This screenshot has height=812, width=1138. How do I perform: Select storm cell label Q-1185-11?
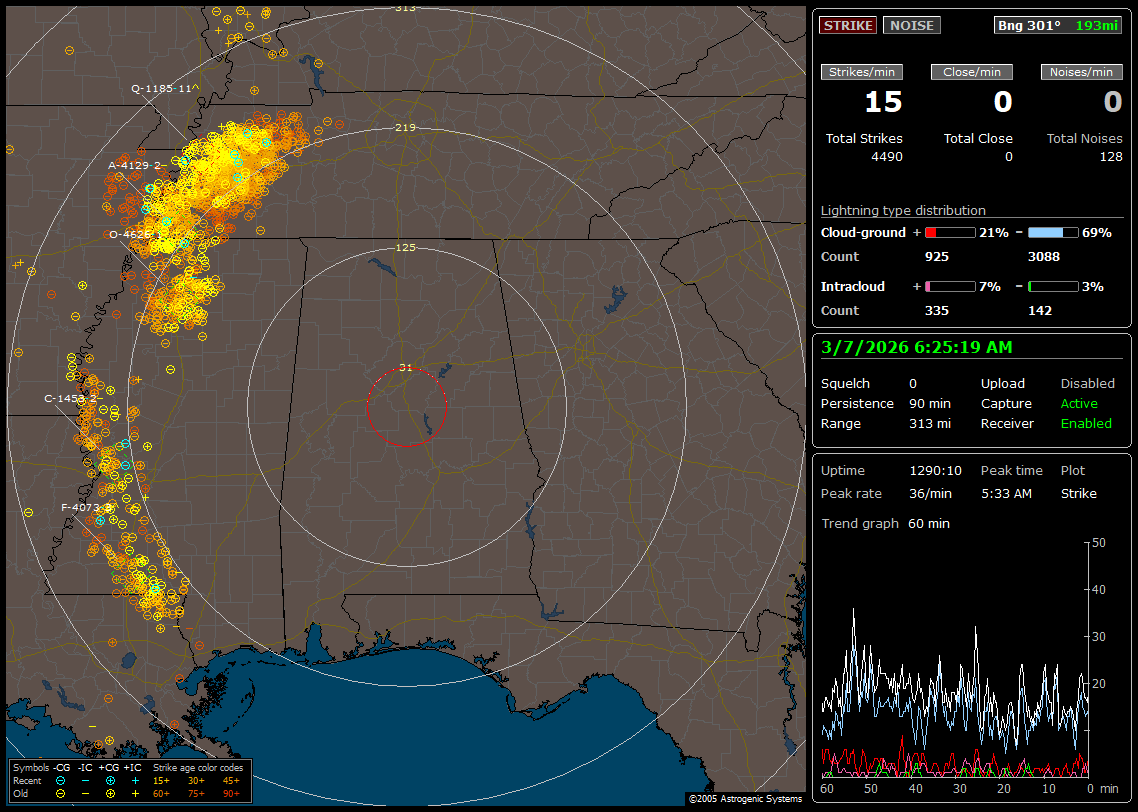[161, 88]
